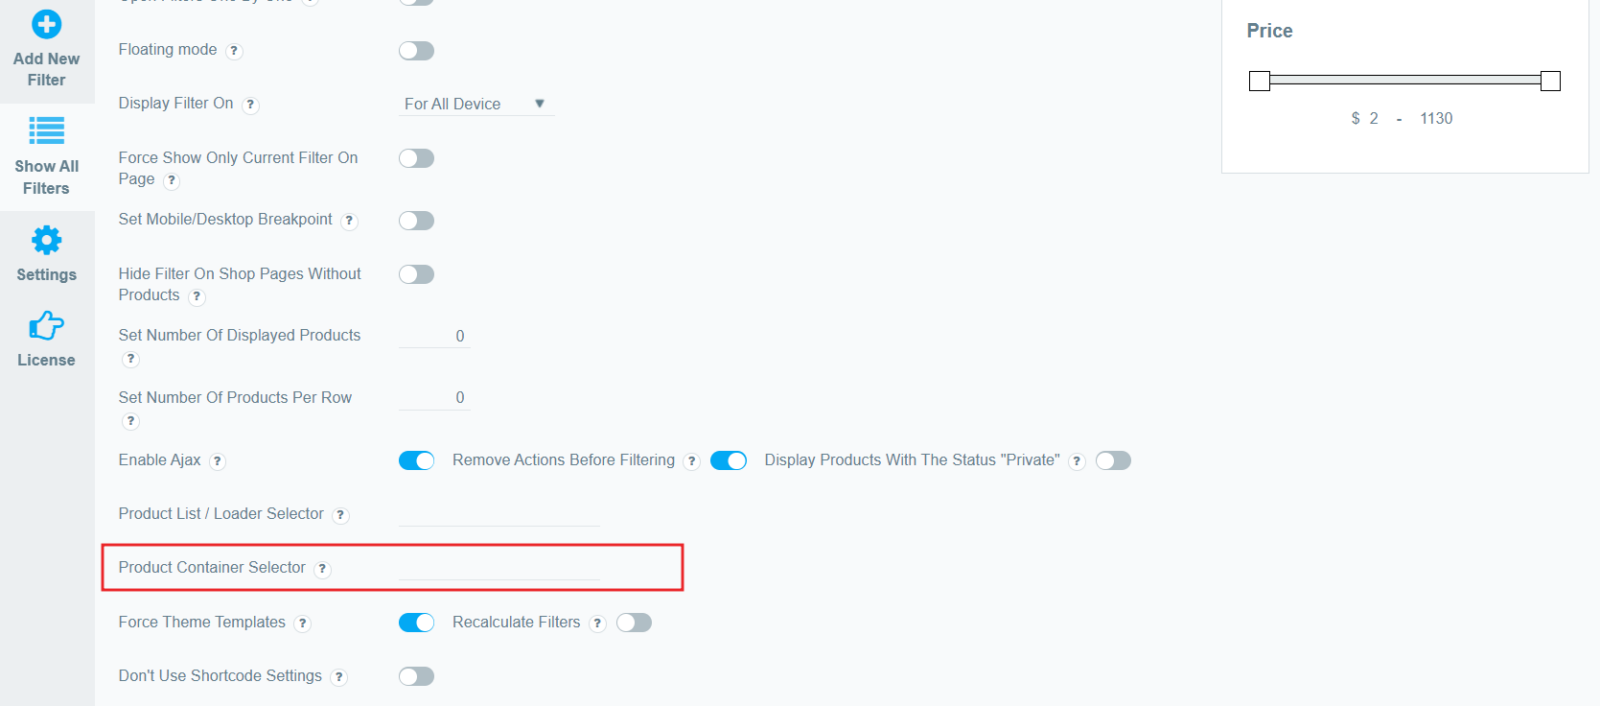Click help icon beside Display Filter On

click(x=251, y=105)
